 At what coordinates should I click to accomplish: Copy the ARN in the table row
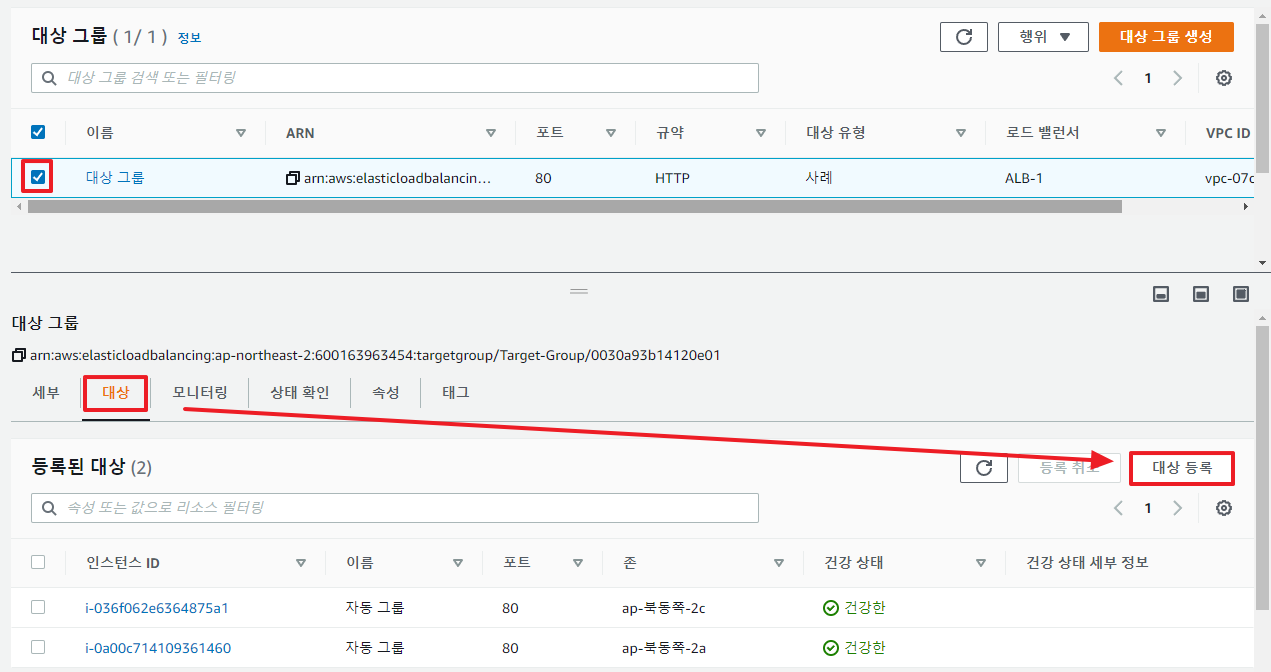(292, 178)
